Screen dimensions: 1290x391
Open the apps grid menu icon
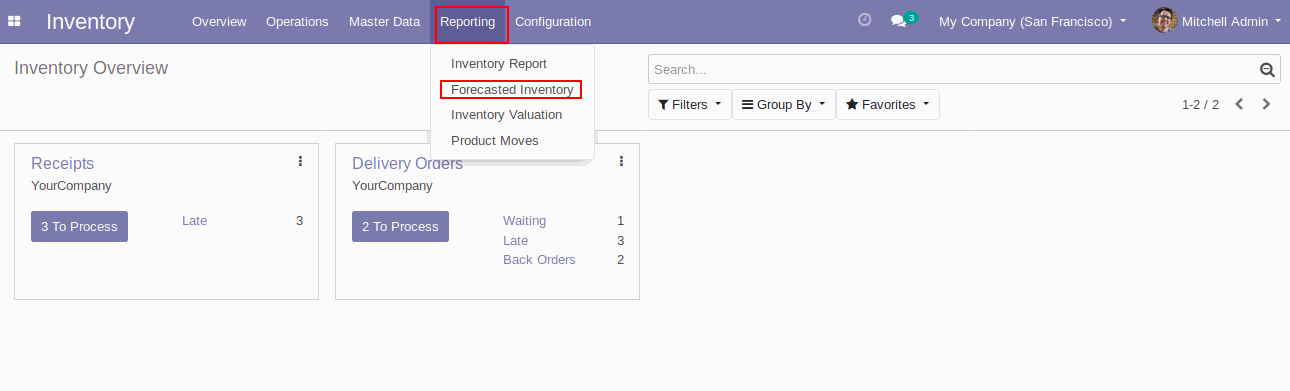(x=14, y=21)
